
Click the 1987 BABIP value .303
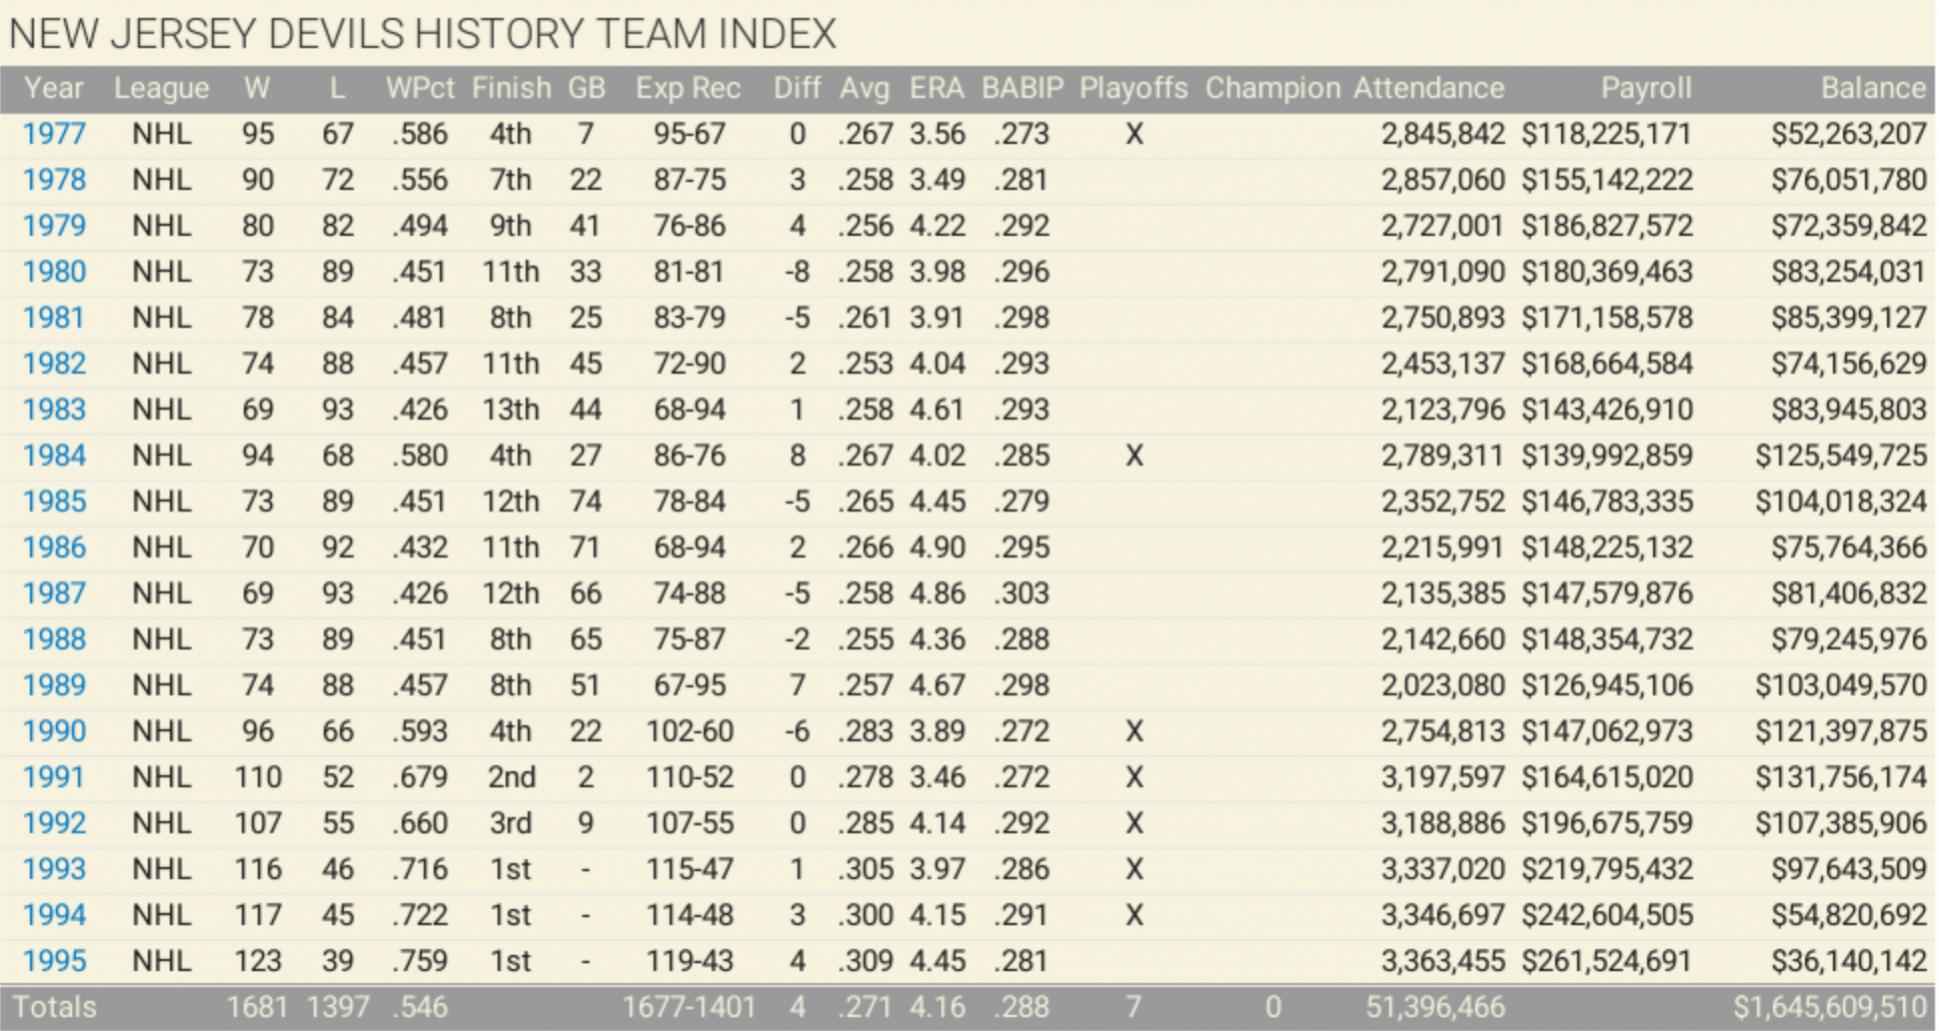[1021, 594]
